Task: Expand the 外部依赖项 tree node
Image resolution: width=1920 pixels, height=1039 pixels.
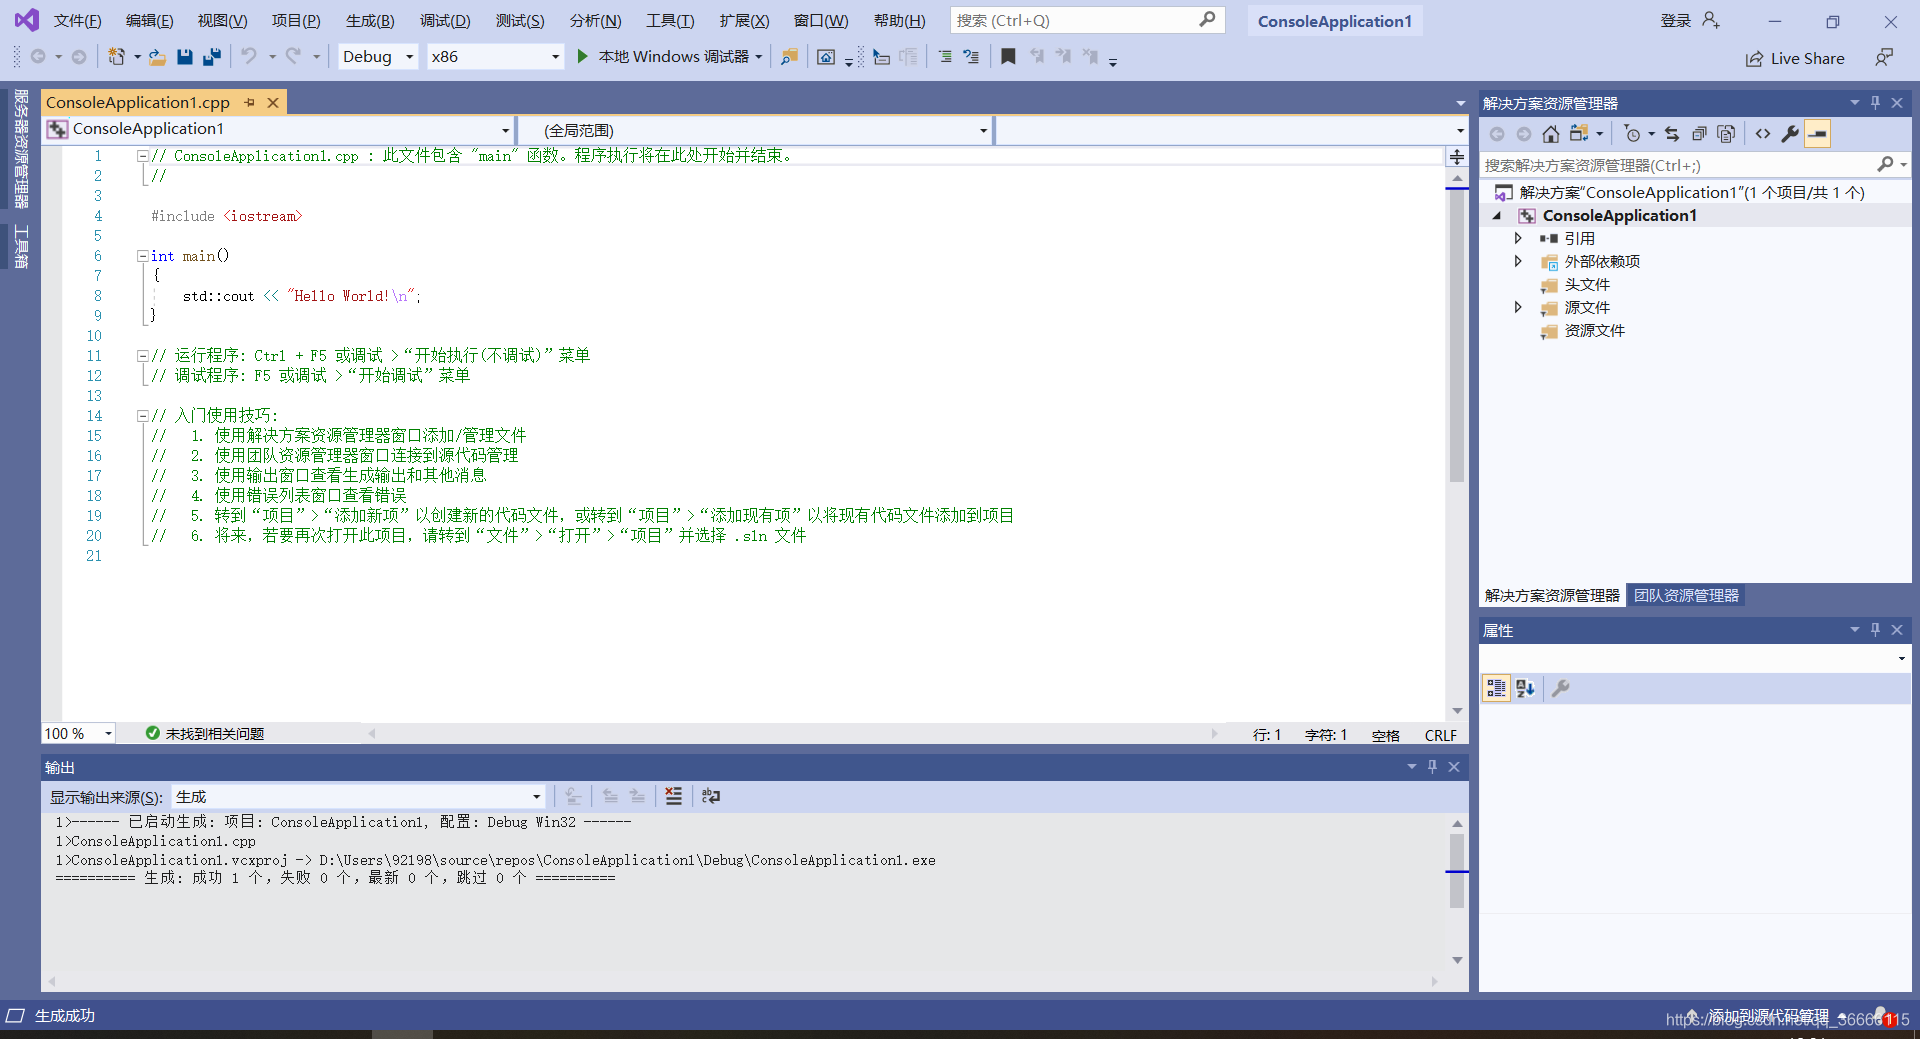Action: pyautogui.click(x=1518, y=261)
